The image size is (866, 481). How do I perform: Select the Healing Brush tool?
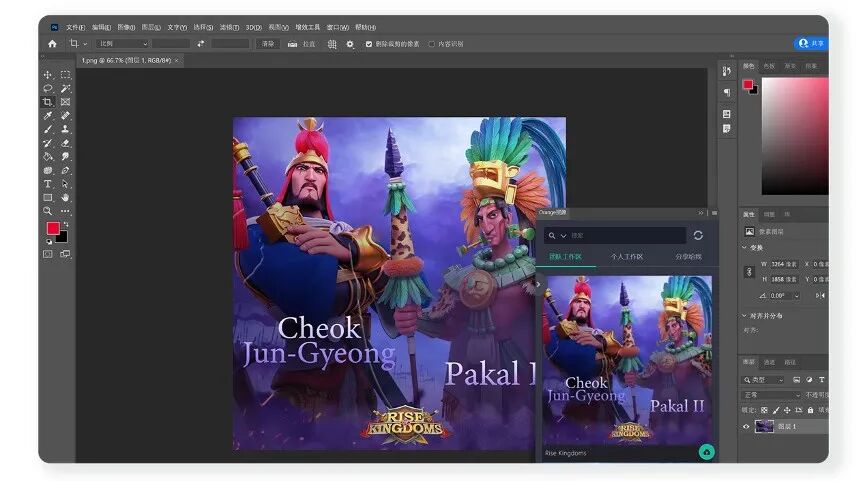[x=65, y=115]
